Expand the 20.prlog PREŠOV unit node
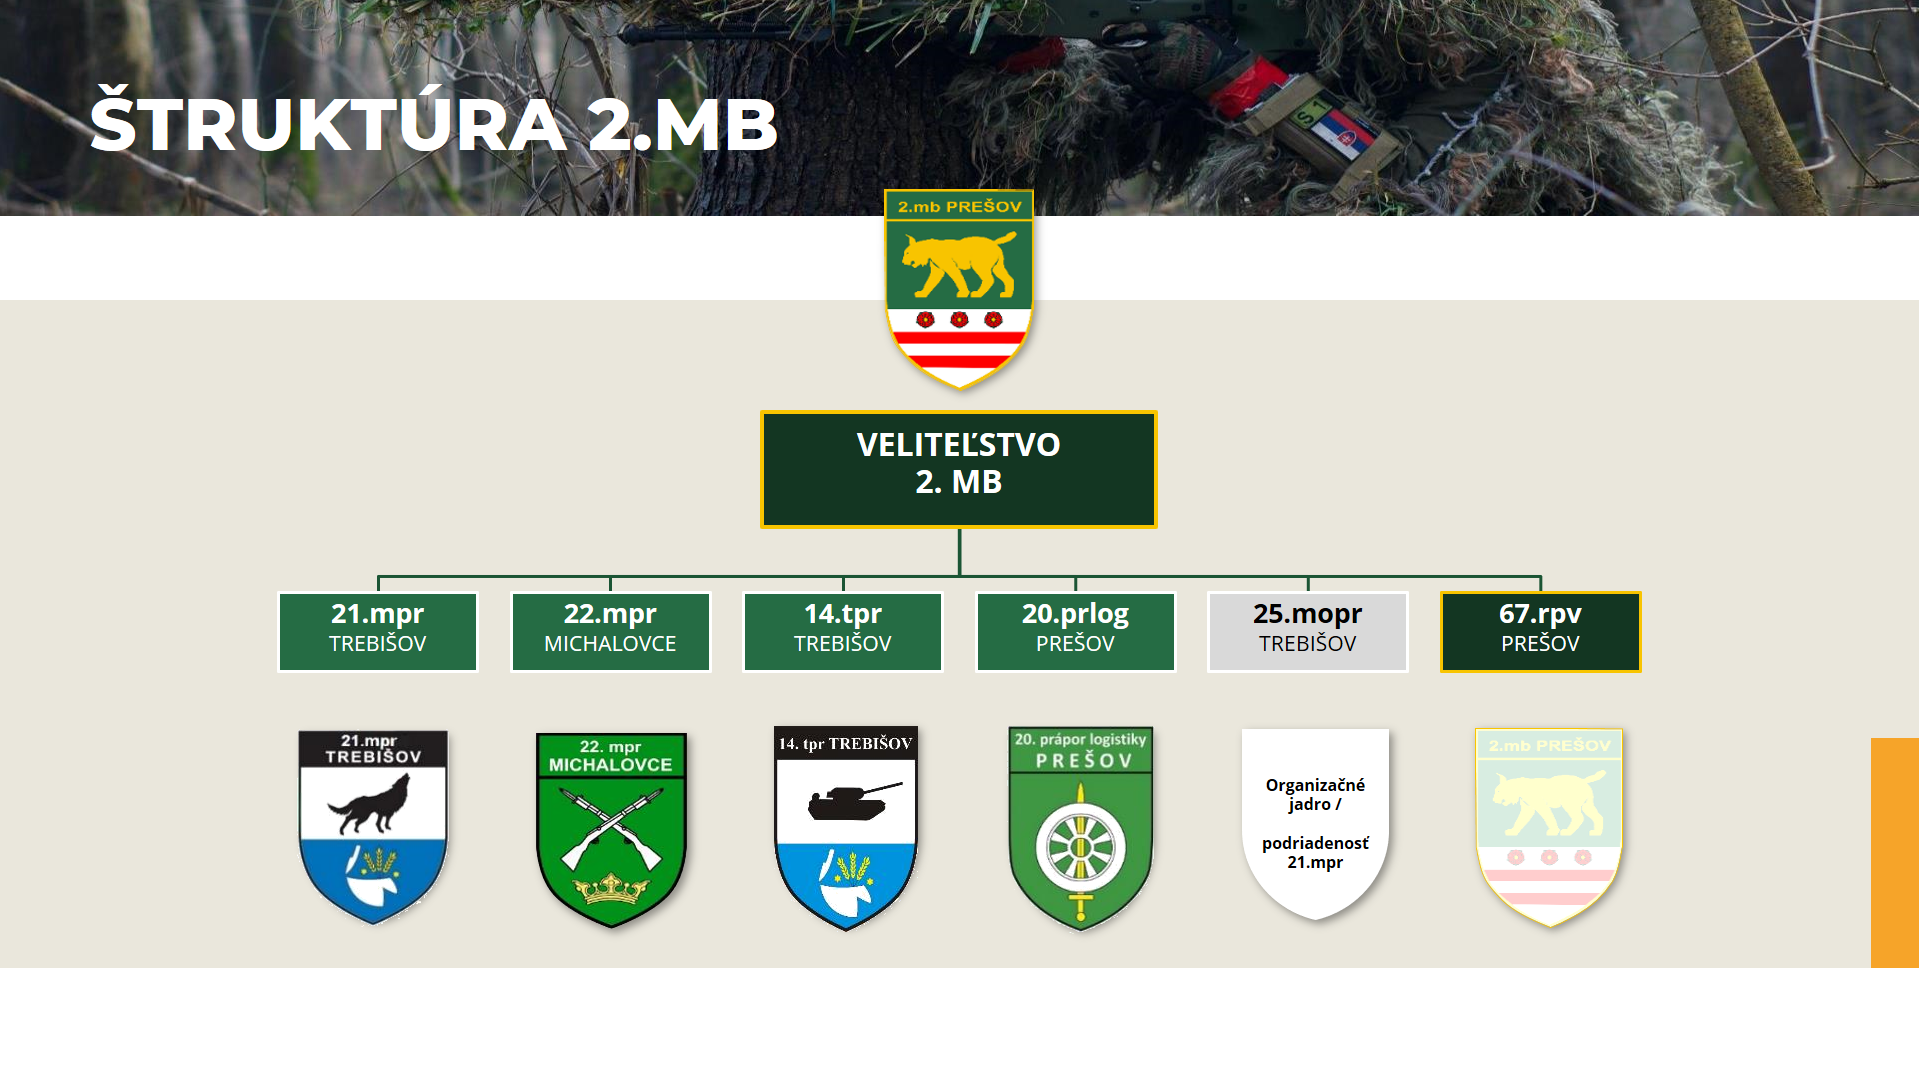 (x=1075, y=631)
